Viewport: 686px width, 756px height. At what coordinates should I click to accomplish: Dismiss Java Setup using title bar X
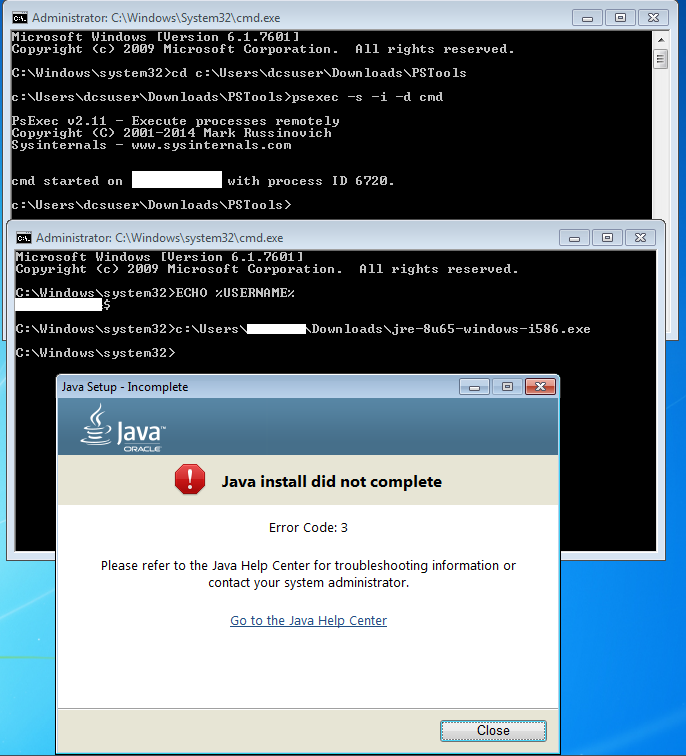539,387
